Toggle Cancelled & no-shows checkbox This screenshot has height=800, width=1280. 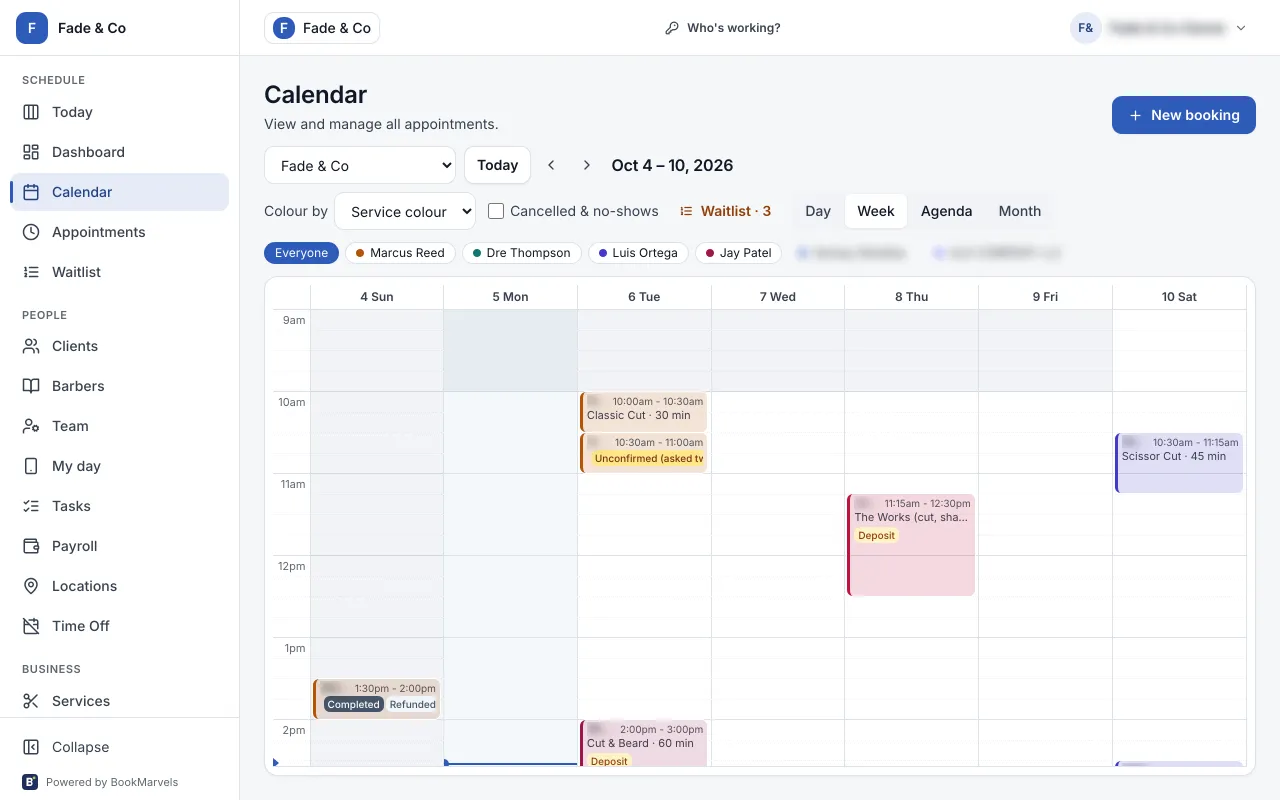point(496,211)
